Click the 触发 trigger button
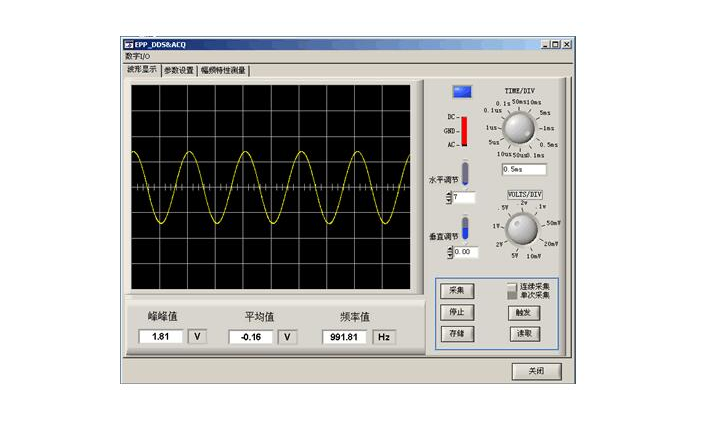712x426 pixels. click(524, 312)
